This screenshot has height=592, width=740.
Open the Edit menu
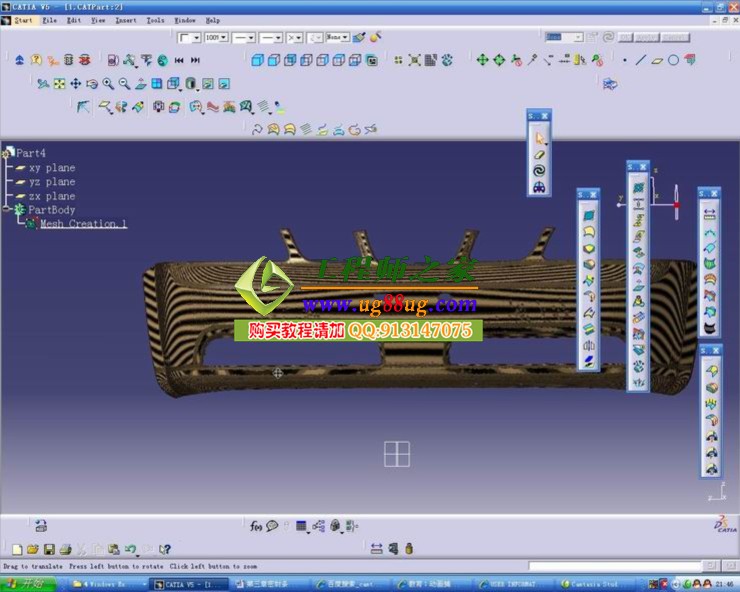74,20
